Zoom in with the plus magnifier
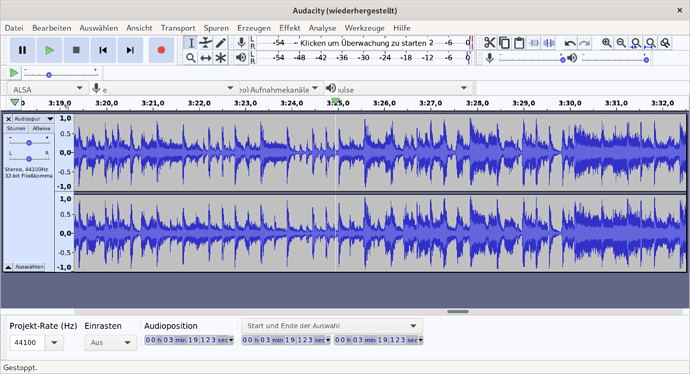 pyautogui.click(x=606, y=43)
